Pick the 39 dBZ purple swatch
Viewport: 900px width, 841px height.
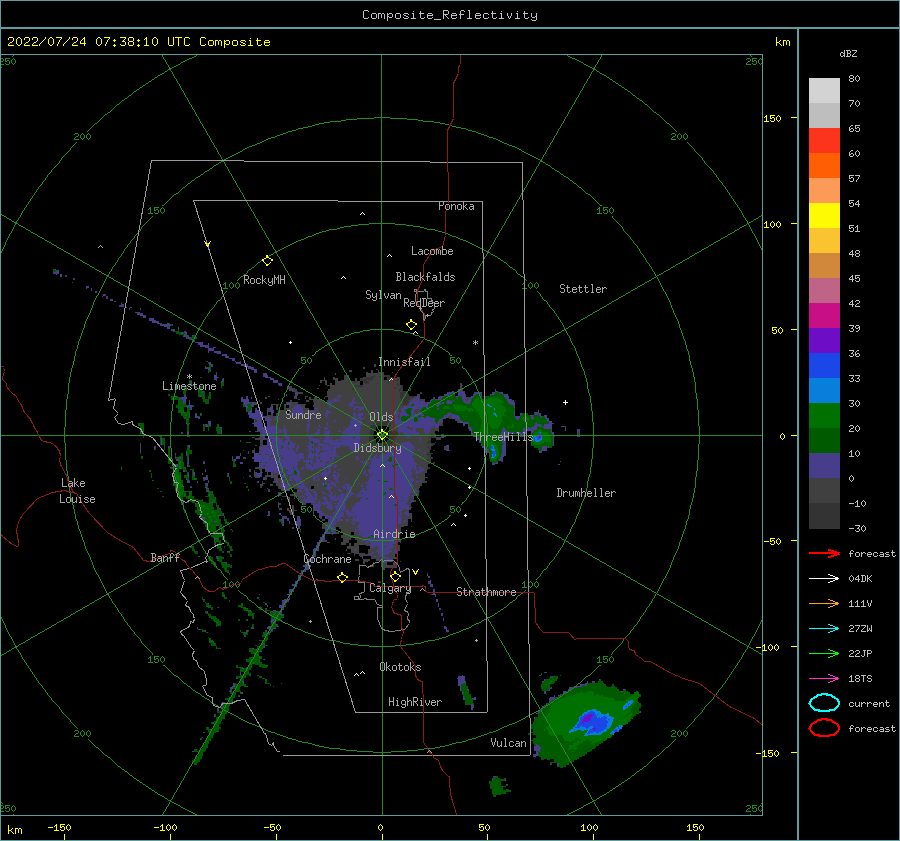tap(824, 340)
